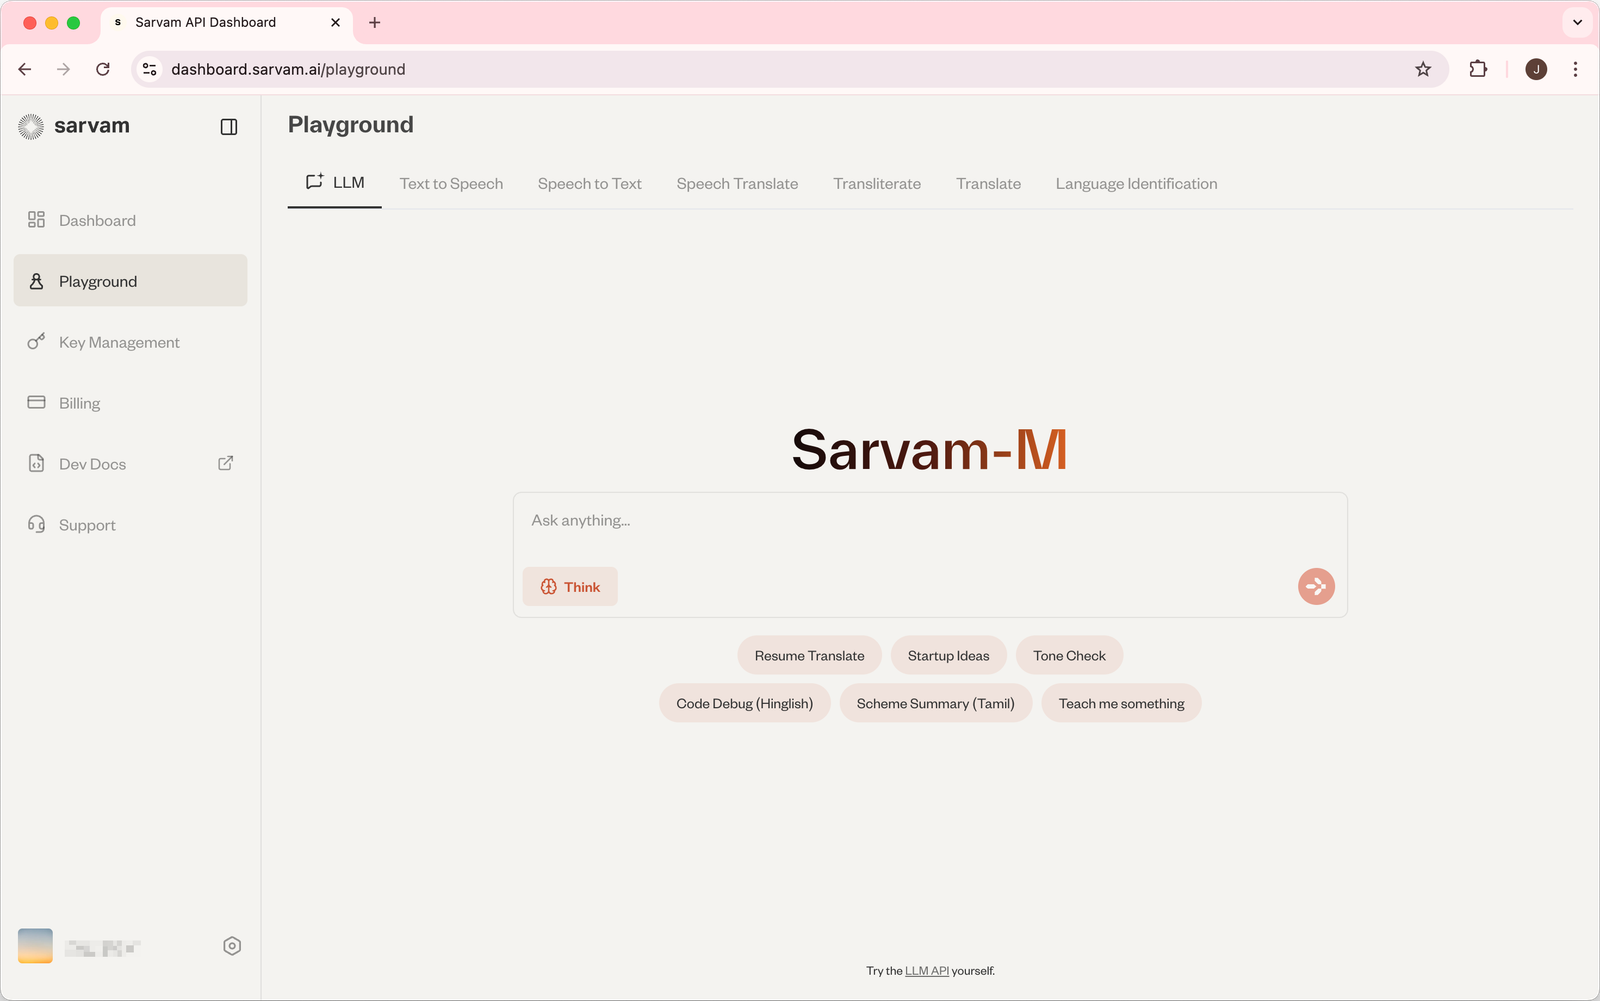Select the Playground icon in the sidebar
The image size is (1600, 1001).
coord(36,281)
